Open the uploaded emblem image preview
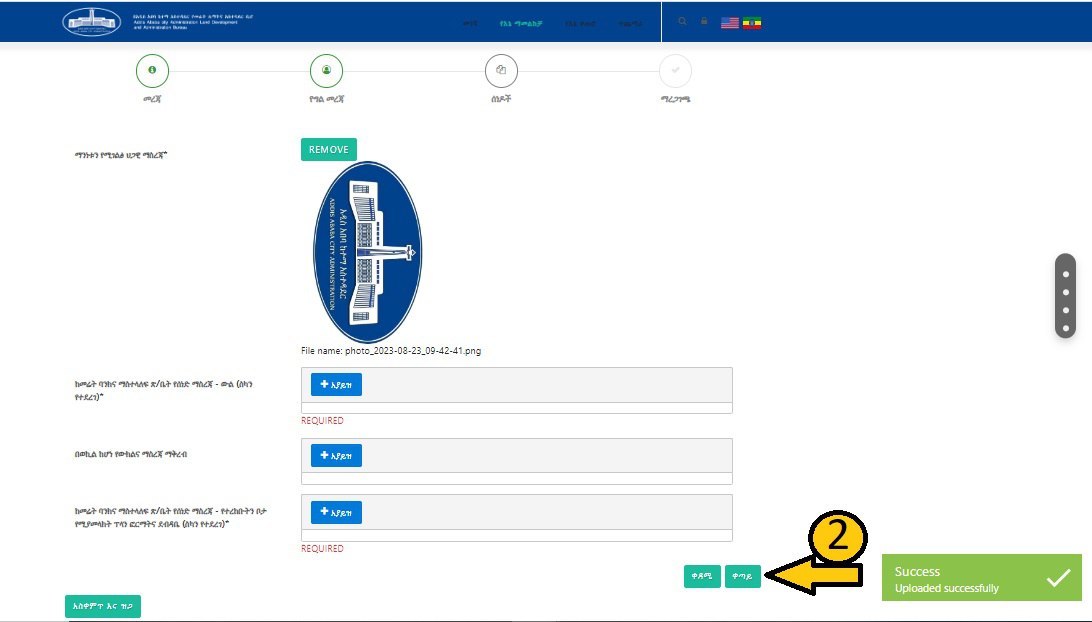This screenshot has width=1092, height=622. tap(368, 252)
